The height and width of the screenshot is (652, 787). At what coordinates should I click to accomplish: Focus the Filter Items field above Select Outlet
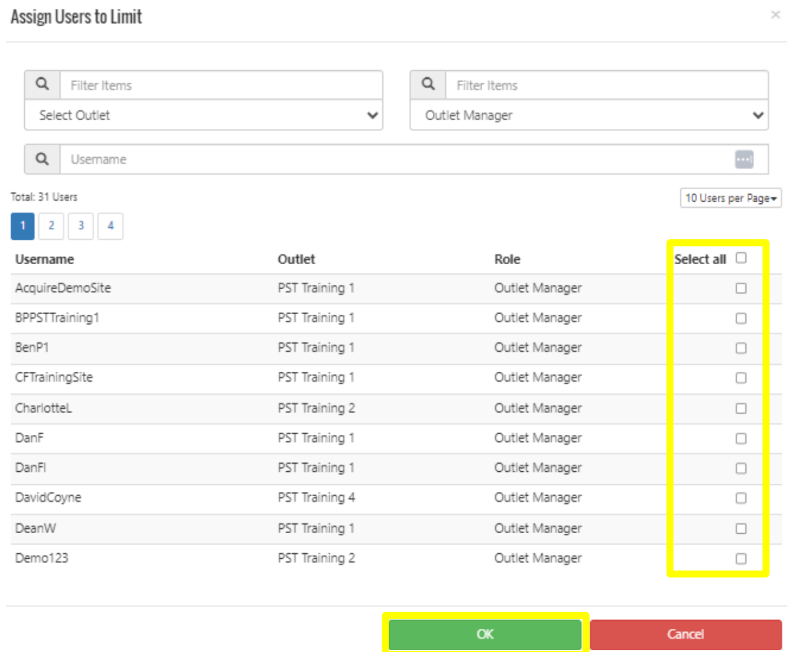tap(220, 85)
